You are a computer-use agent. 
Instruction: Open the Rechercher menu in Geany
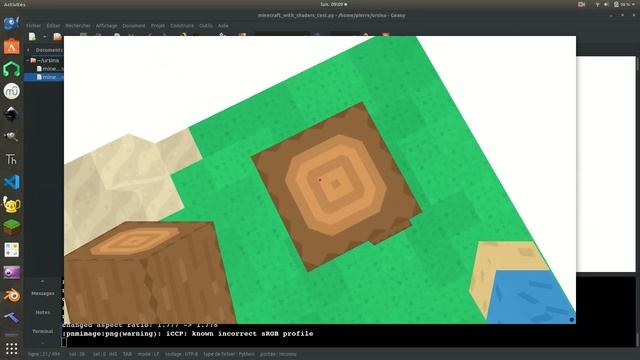[78, 25]
